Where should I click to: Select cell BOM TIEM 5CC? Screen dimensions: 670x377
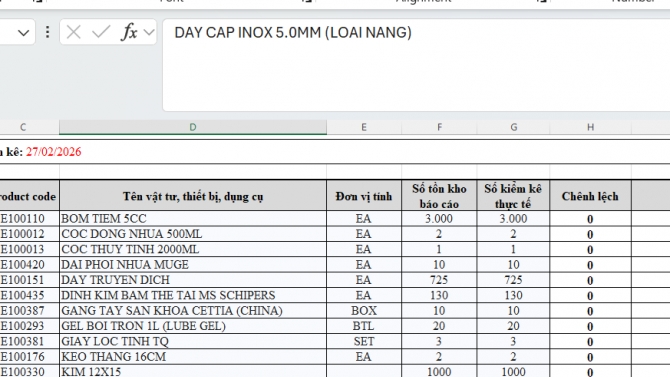[193, 218]
